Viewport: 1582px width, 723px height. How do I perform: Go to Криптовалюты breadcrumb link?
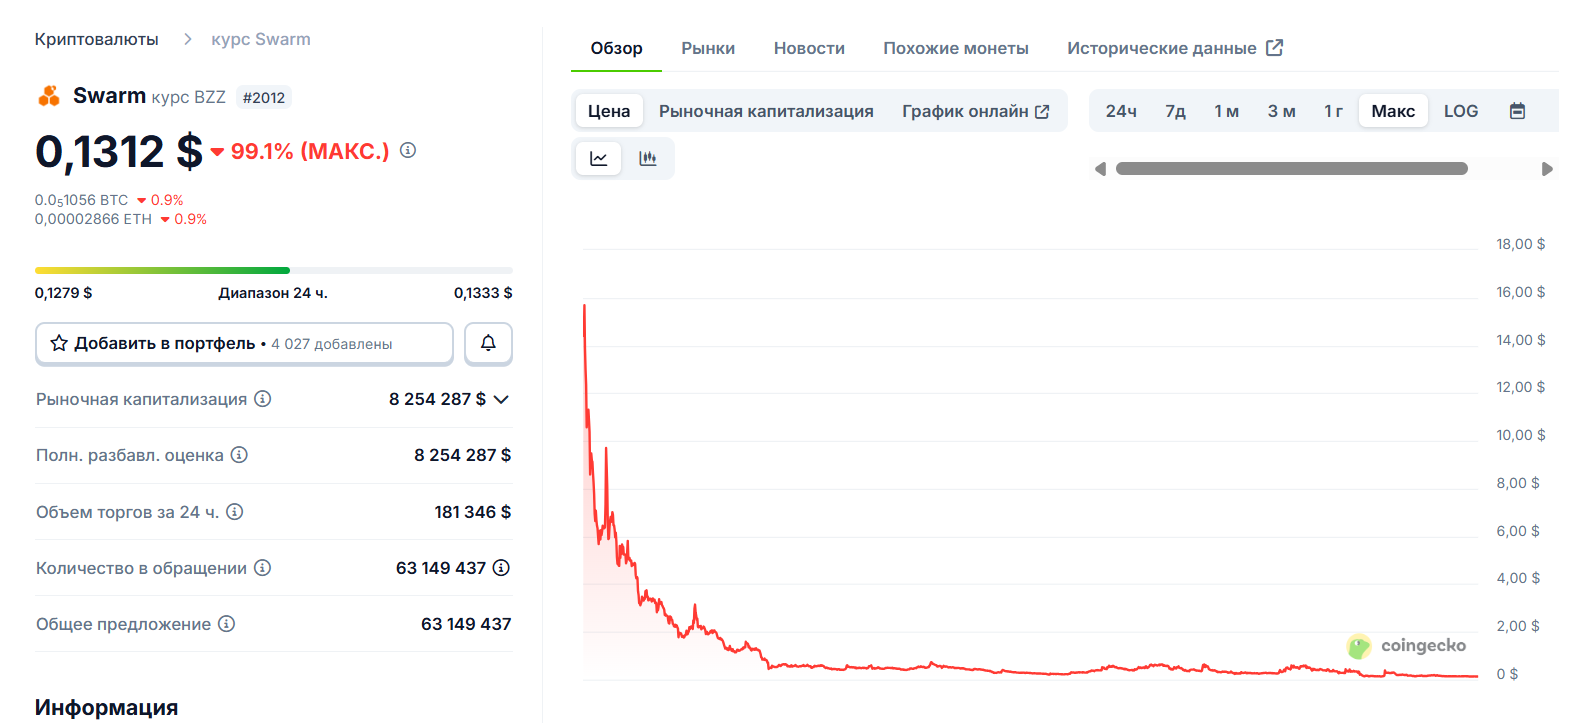click(x=97, y=39)
